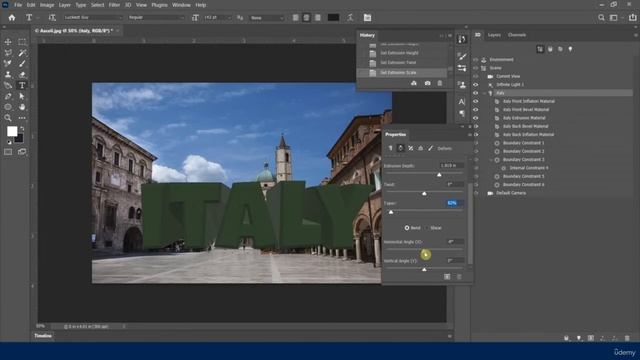Image resolution: width=640 pixels, height=360 pixels.
Task: Select the Eraser tool
Action: (x=22, y=74)
